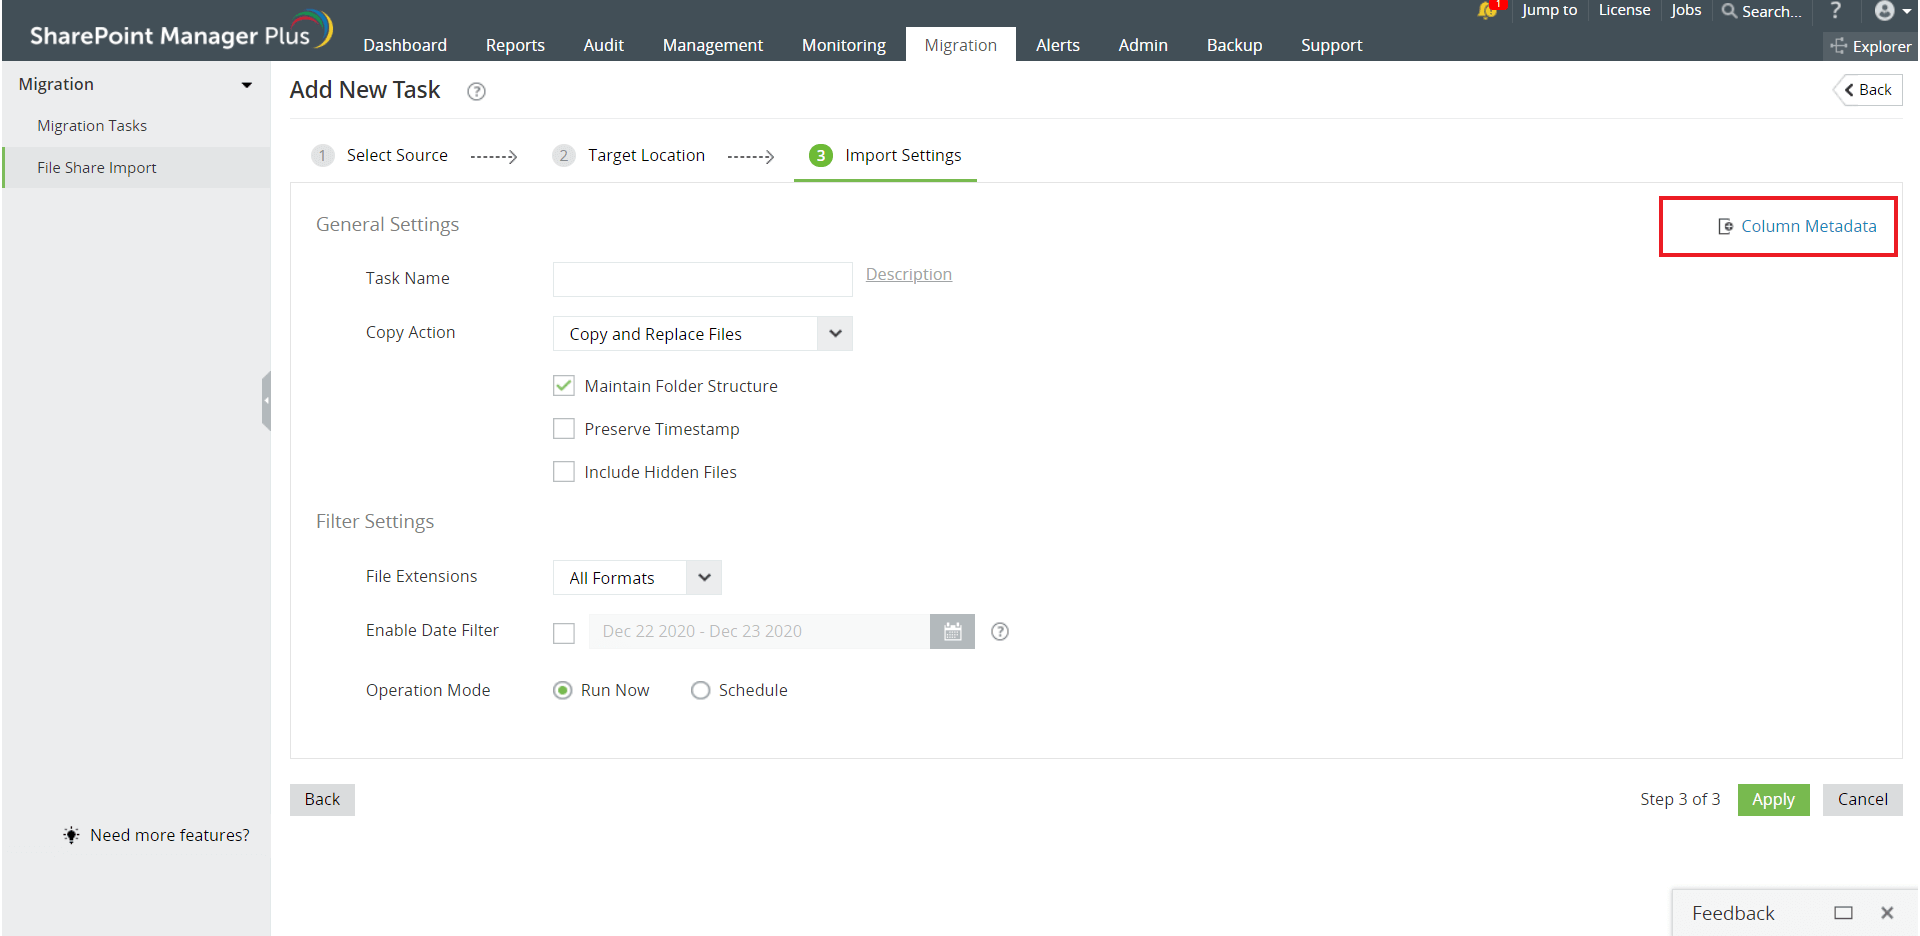
Task: Show help for the date filter
Action: [1000, 631]
